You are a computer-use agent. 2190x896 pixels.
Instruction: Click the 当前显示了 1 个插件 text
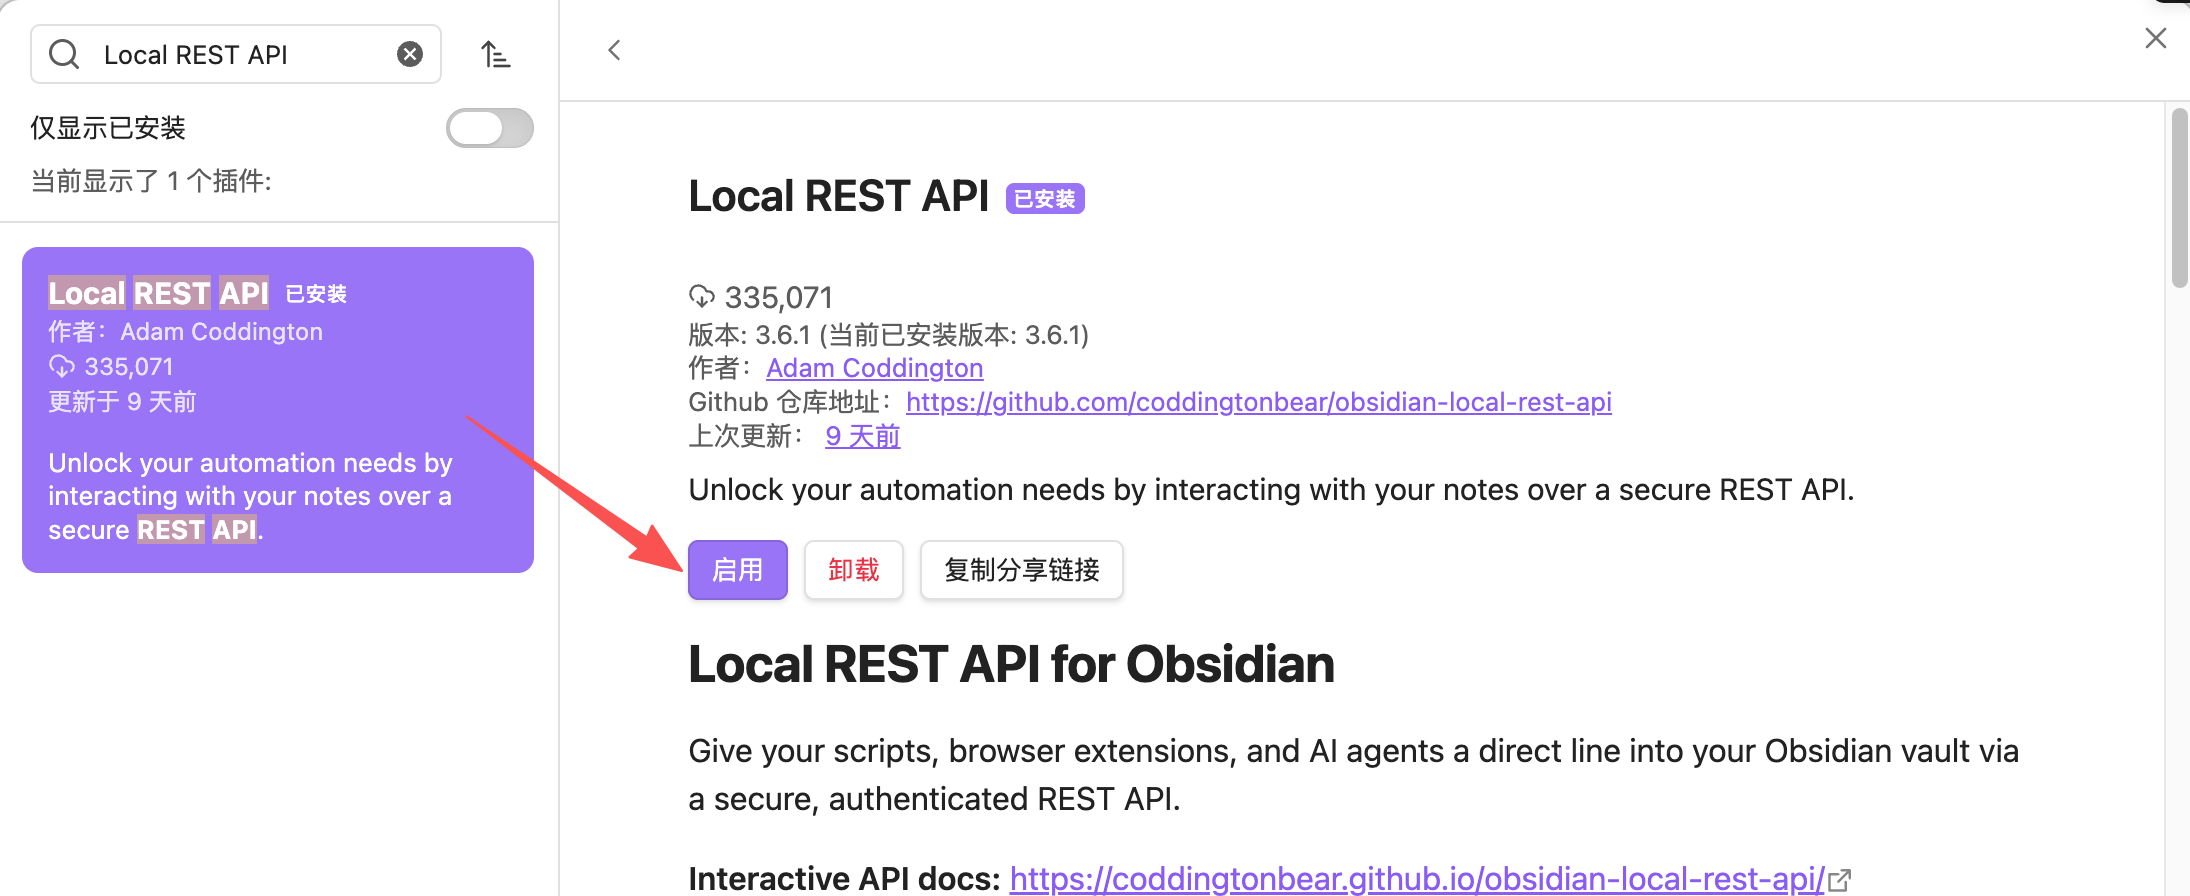(x=151, y=181)
